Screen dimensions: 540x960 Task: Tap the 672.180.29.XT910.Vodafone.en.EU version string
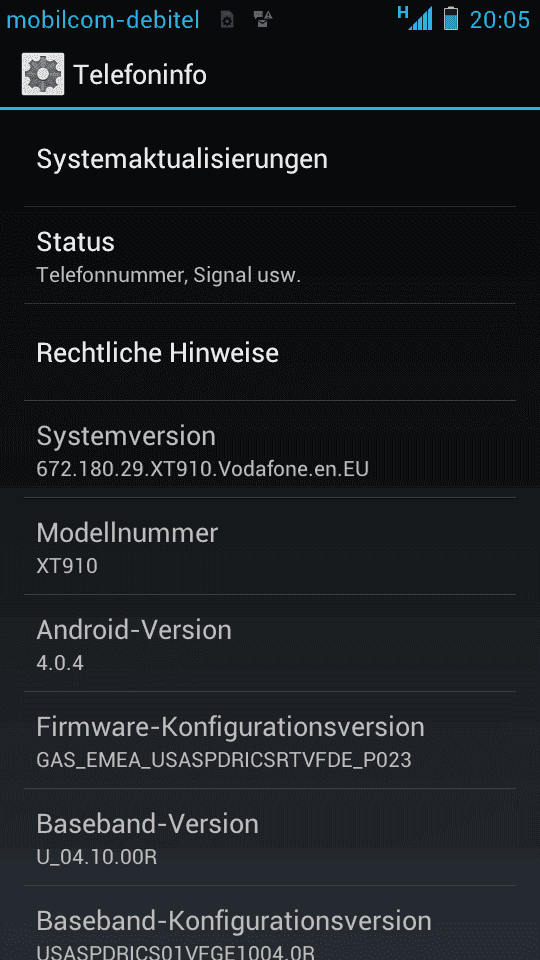coord(203,470)
